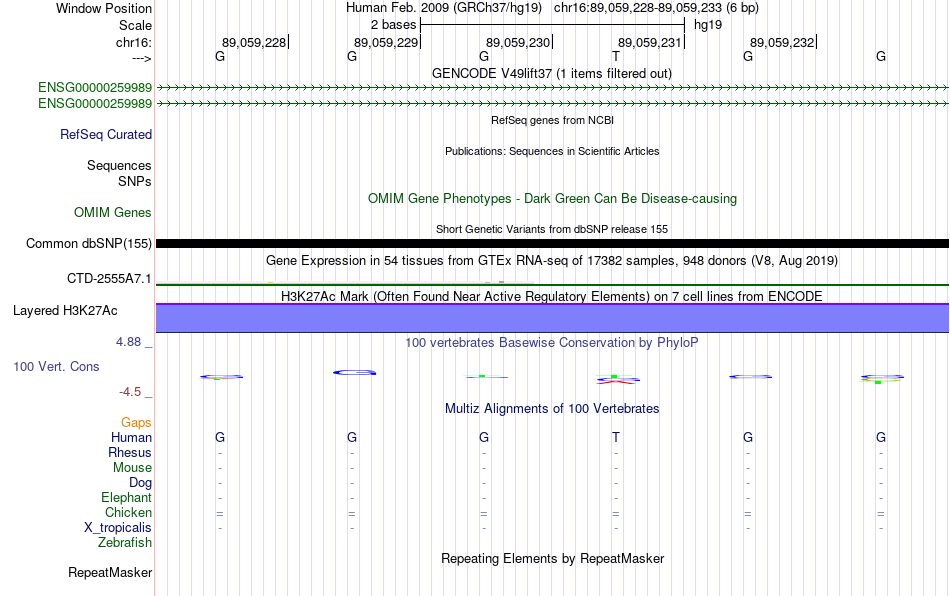Click hg19 label beside the scale bar
The width and height of the screenshot is (950, 596).
[708, 25]
